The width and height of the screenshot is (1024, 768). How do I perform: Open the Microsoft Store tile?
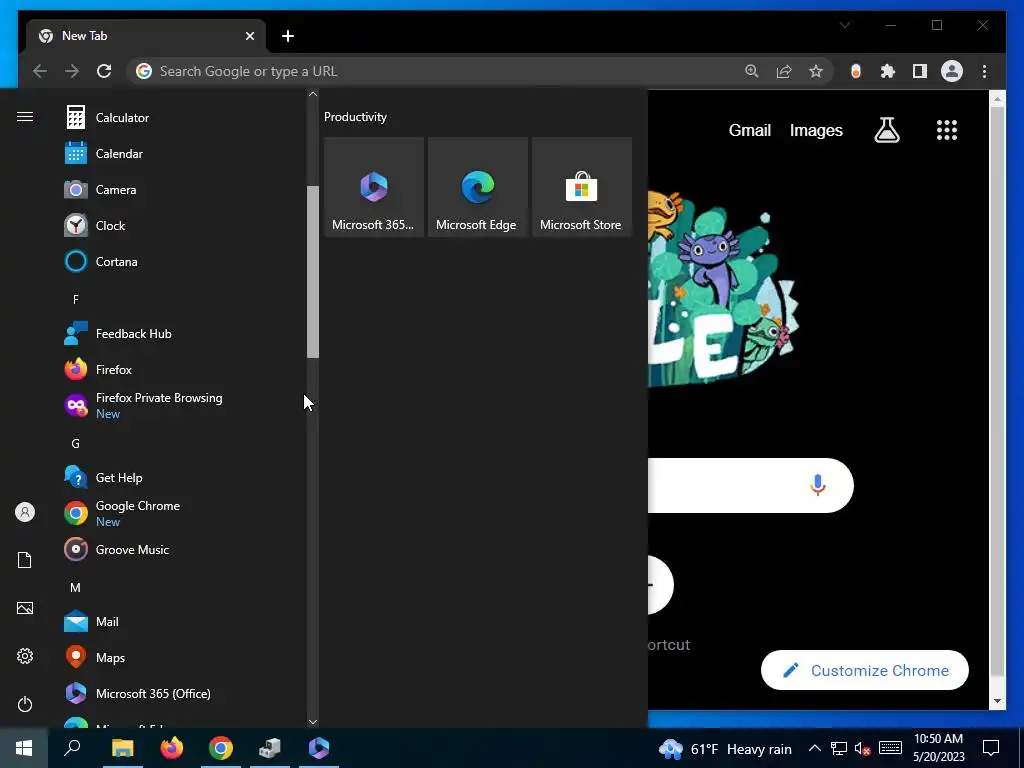[581, 187]
